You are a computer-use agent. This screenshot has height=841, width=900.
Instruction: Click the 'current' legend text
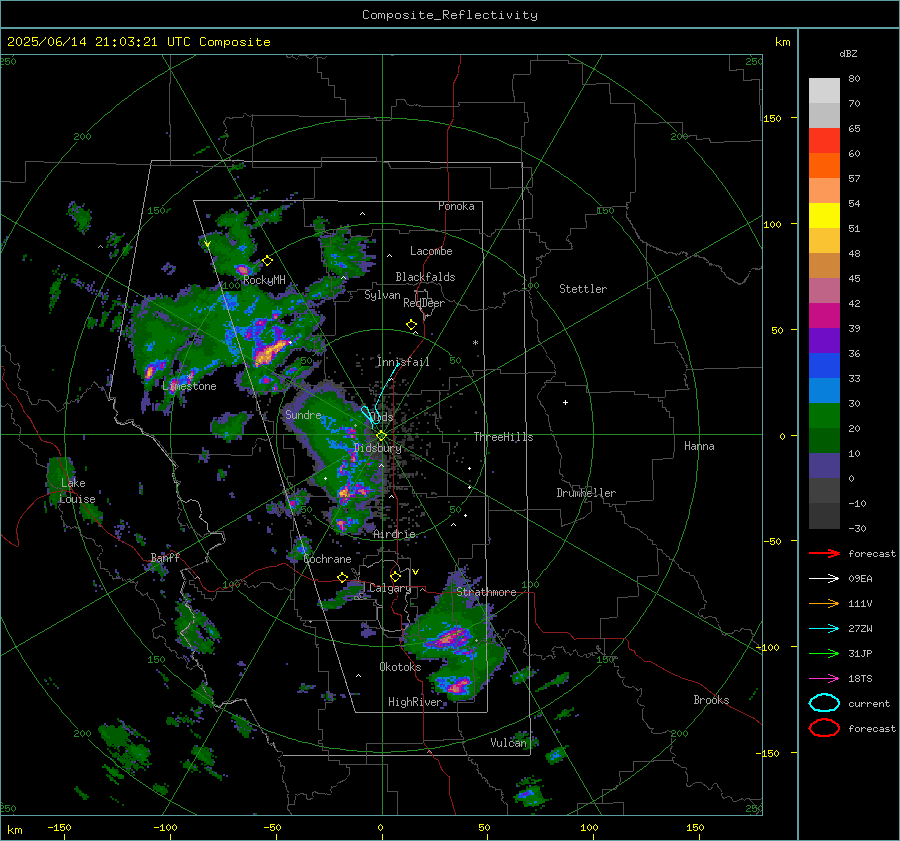pyautogui.click(x=869, y=703)
